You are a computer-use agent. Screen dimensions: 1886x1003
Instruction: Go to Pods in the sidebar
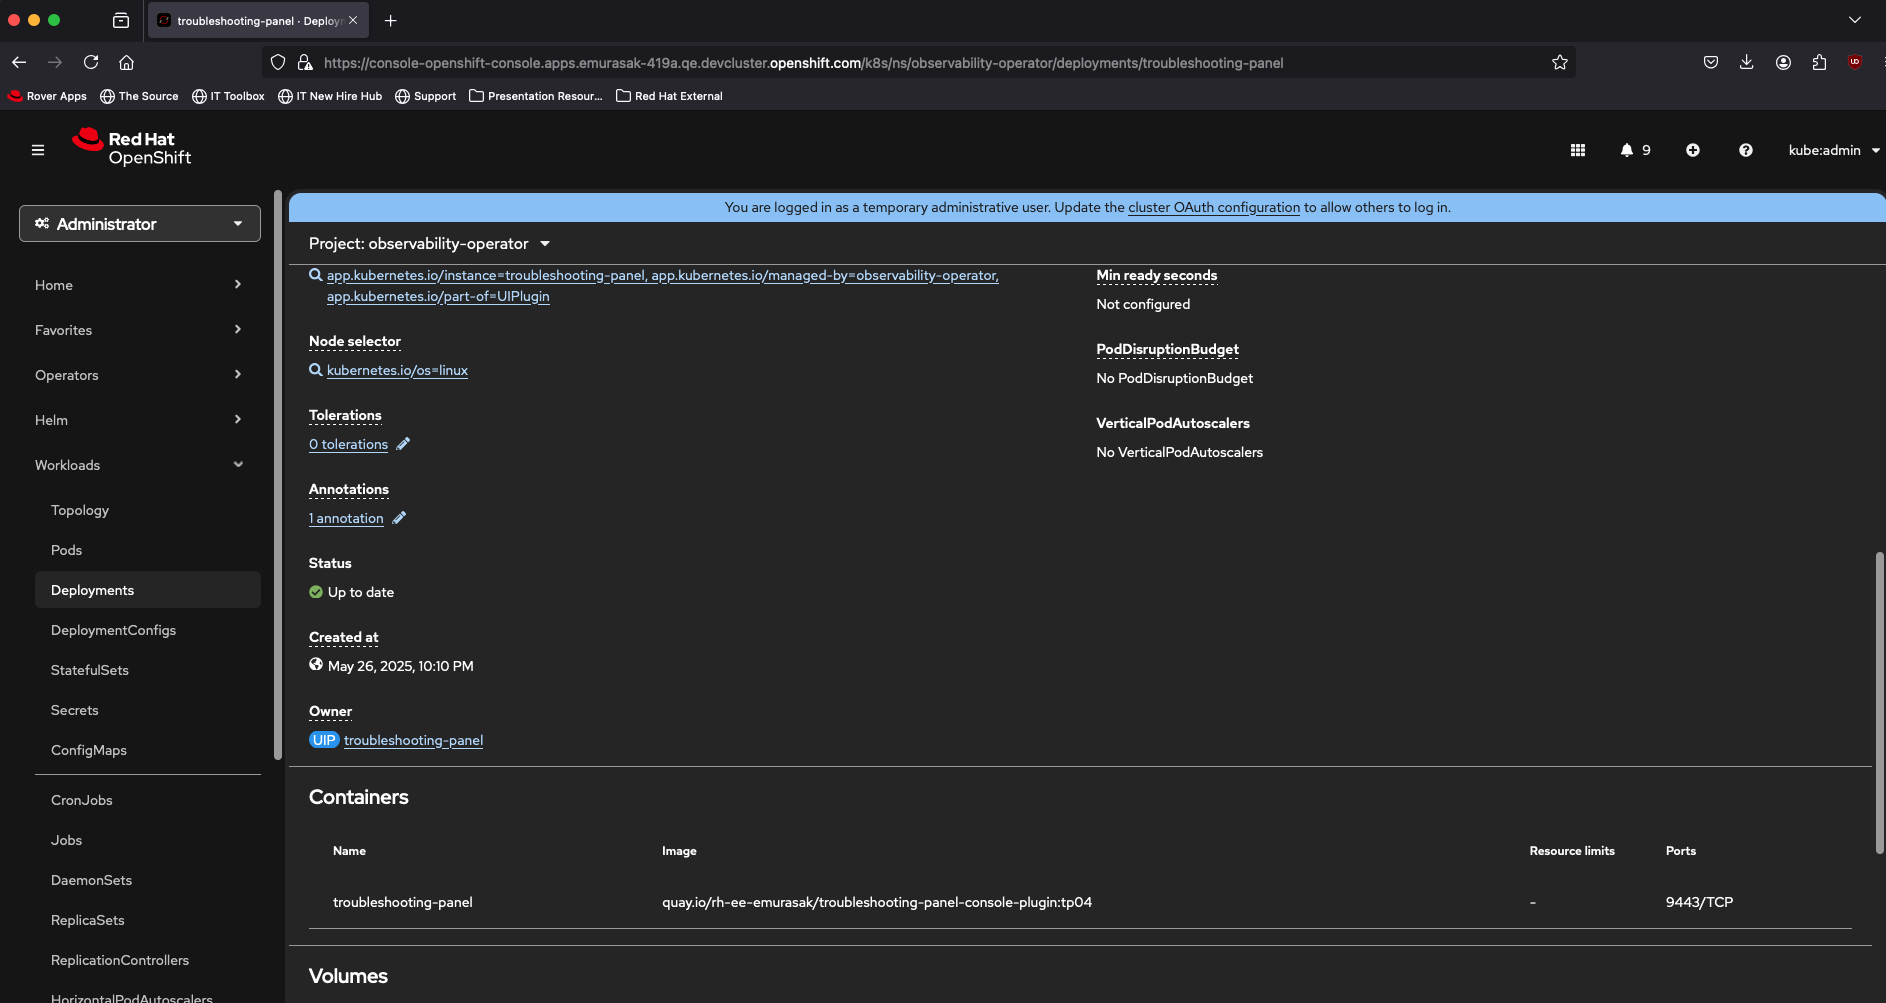67,550
